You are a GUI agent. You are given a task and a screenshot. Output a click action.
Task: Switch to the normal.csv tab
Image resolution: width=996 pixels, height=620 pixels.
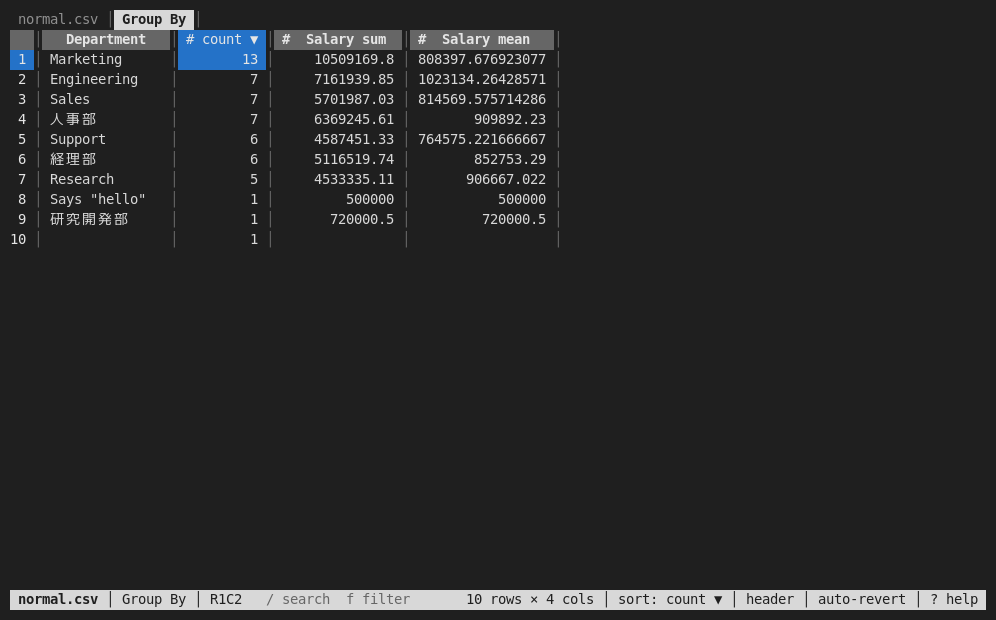[58, 20]
